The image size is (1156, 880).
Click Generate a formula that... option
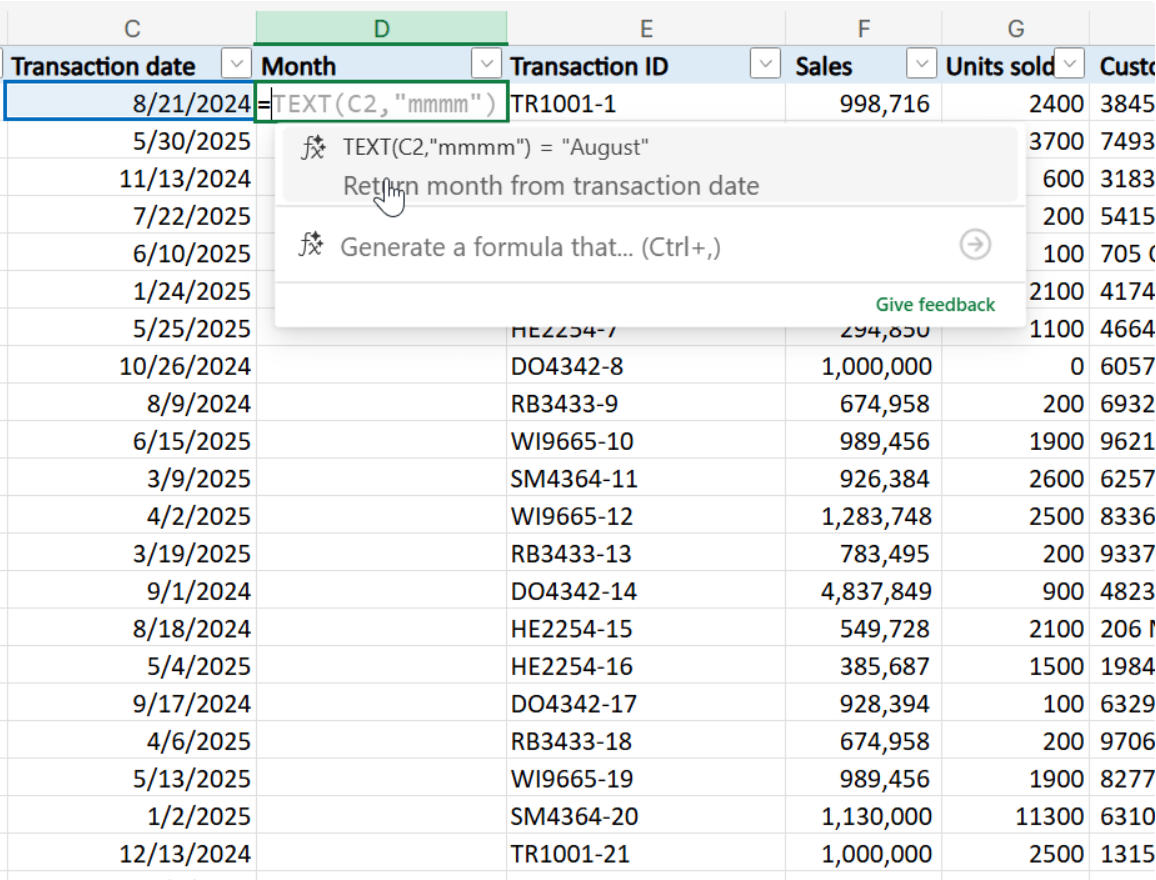click(530, 247)
